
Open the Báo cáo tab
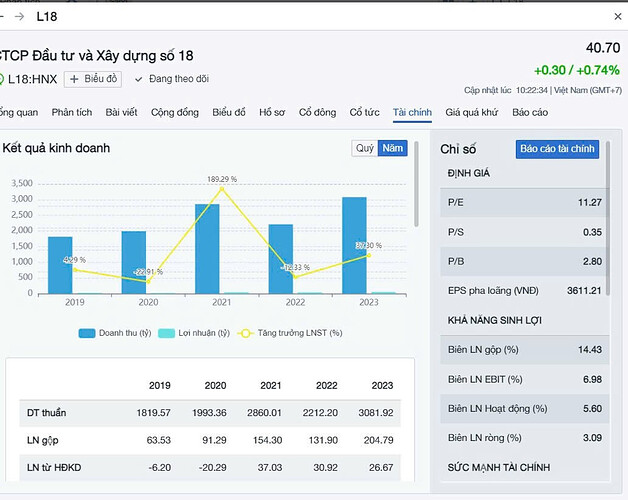coord(530,113)
